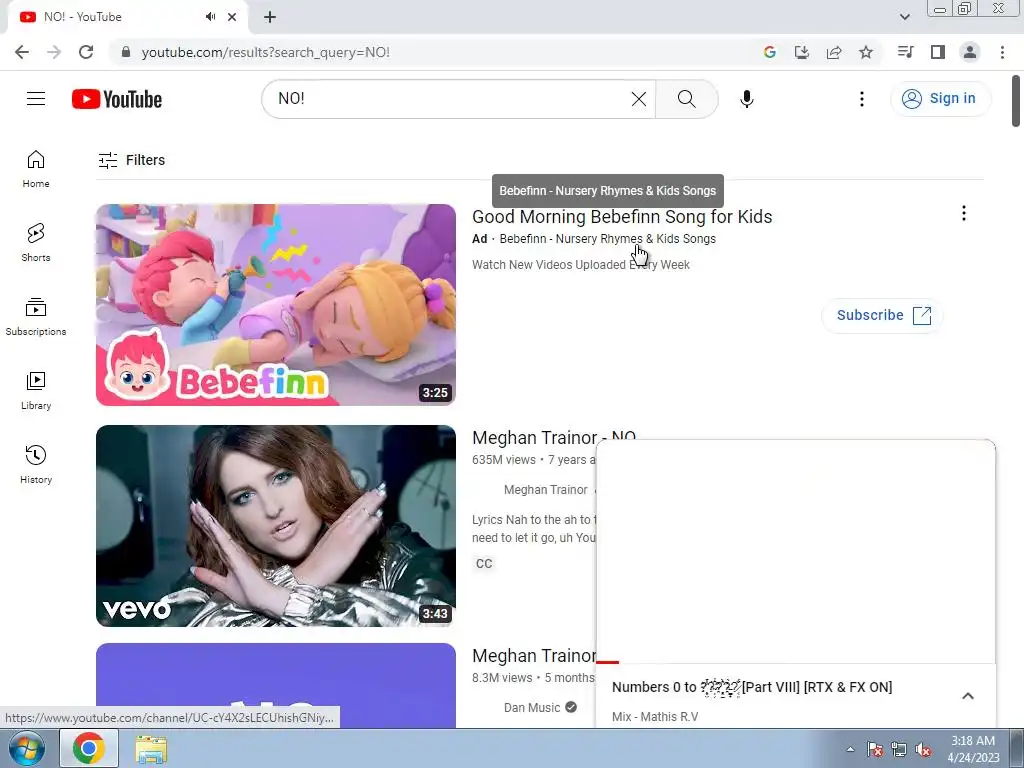
Task: Go back with browser back arrow
Action: coord(22,52)
